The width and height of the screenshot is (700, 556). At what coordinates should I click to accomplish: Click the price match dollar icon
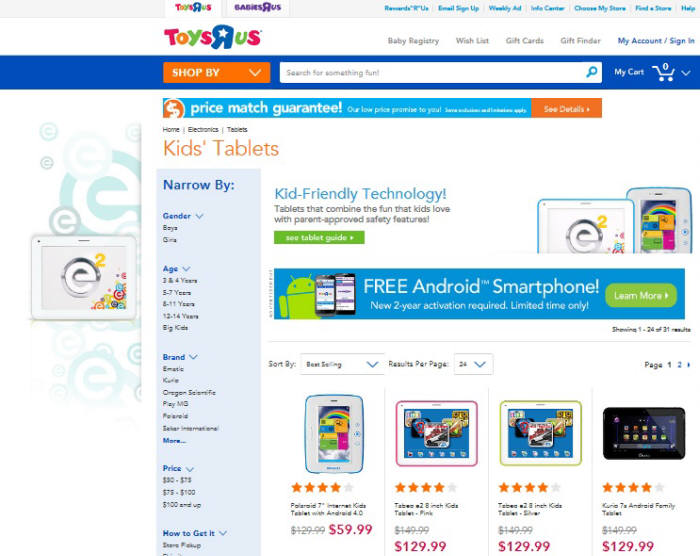[174, 108]
